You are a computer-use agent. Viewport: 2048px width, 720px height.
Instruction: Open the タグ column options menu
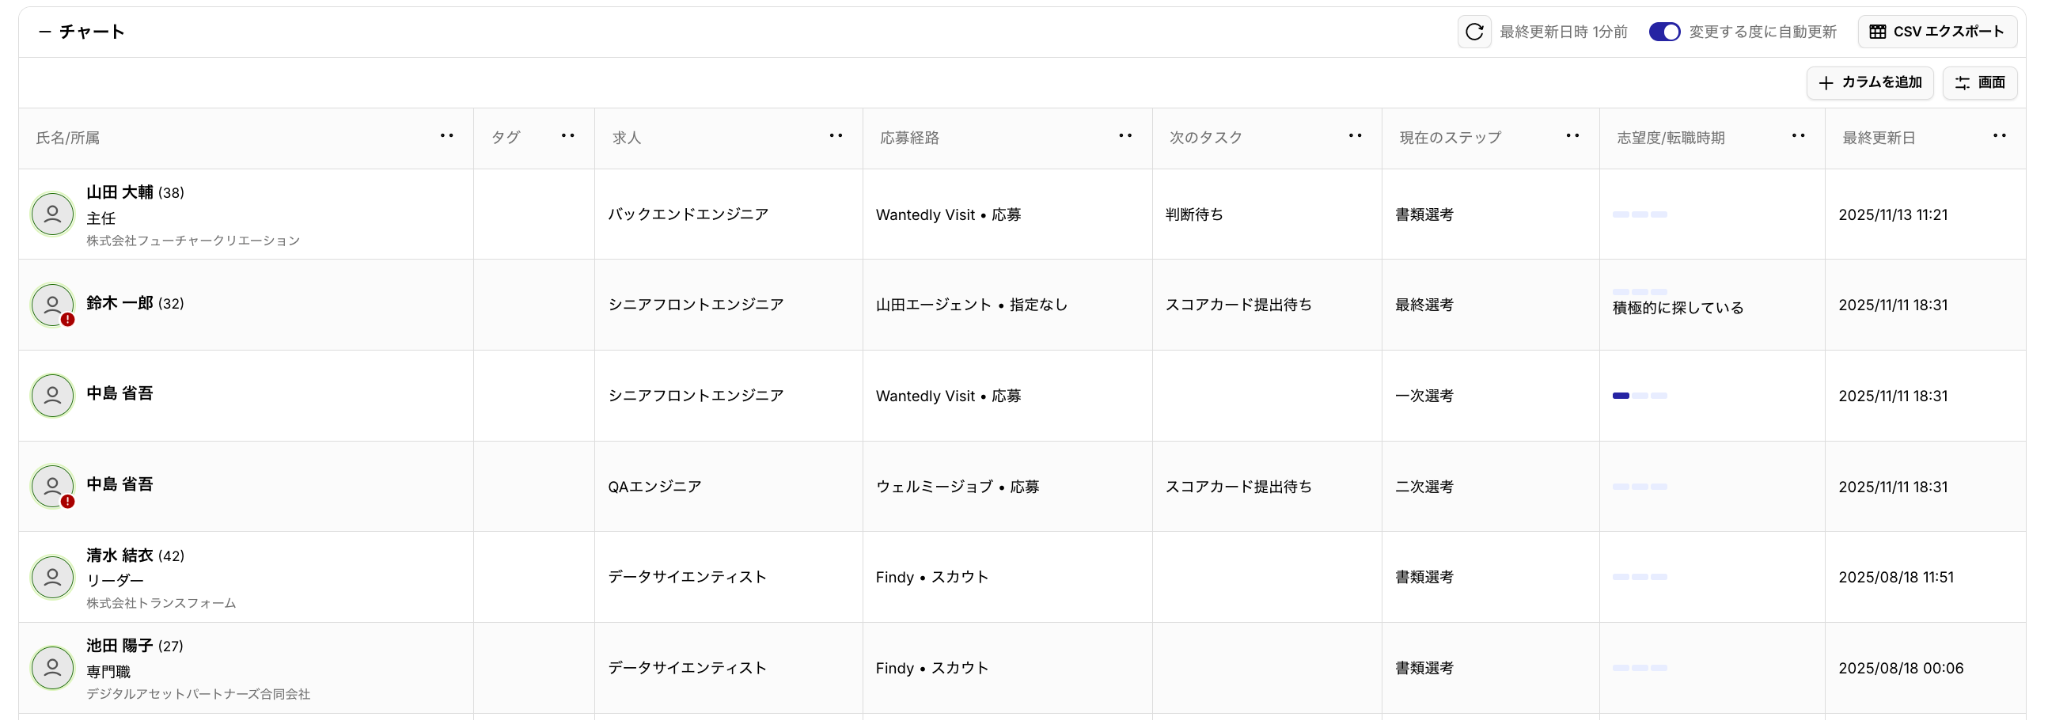pyautogui.click(x=568, y=137)
